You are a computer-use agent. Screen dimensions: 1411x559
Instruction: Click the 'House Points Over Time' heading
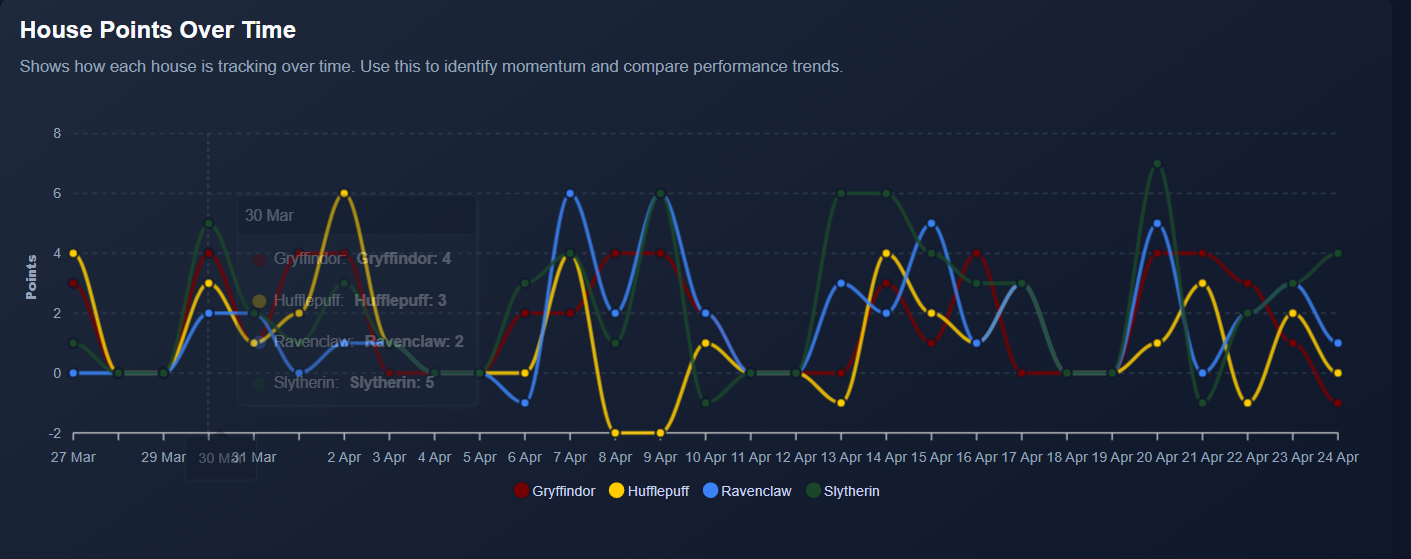point(158,30)
